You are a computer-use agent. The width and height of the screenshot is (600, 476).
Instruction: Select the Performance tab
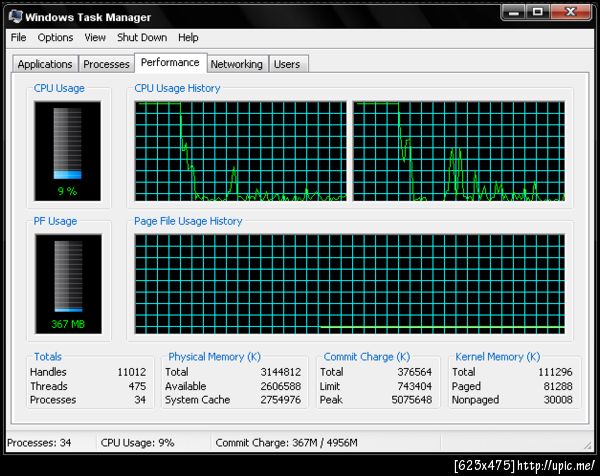(x=170, y=62)
